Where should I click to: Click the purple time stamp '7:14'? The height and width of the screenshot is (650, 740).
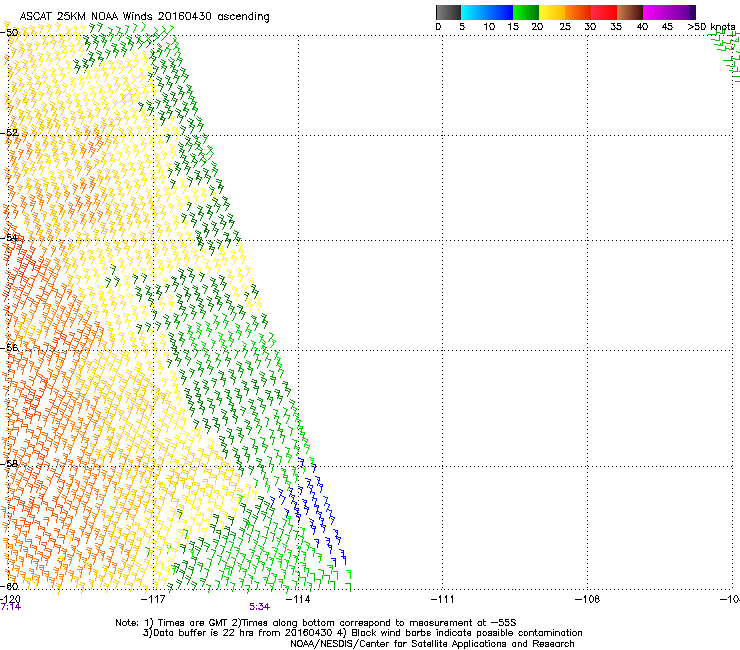click(x=10, y=607)
